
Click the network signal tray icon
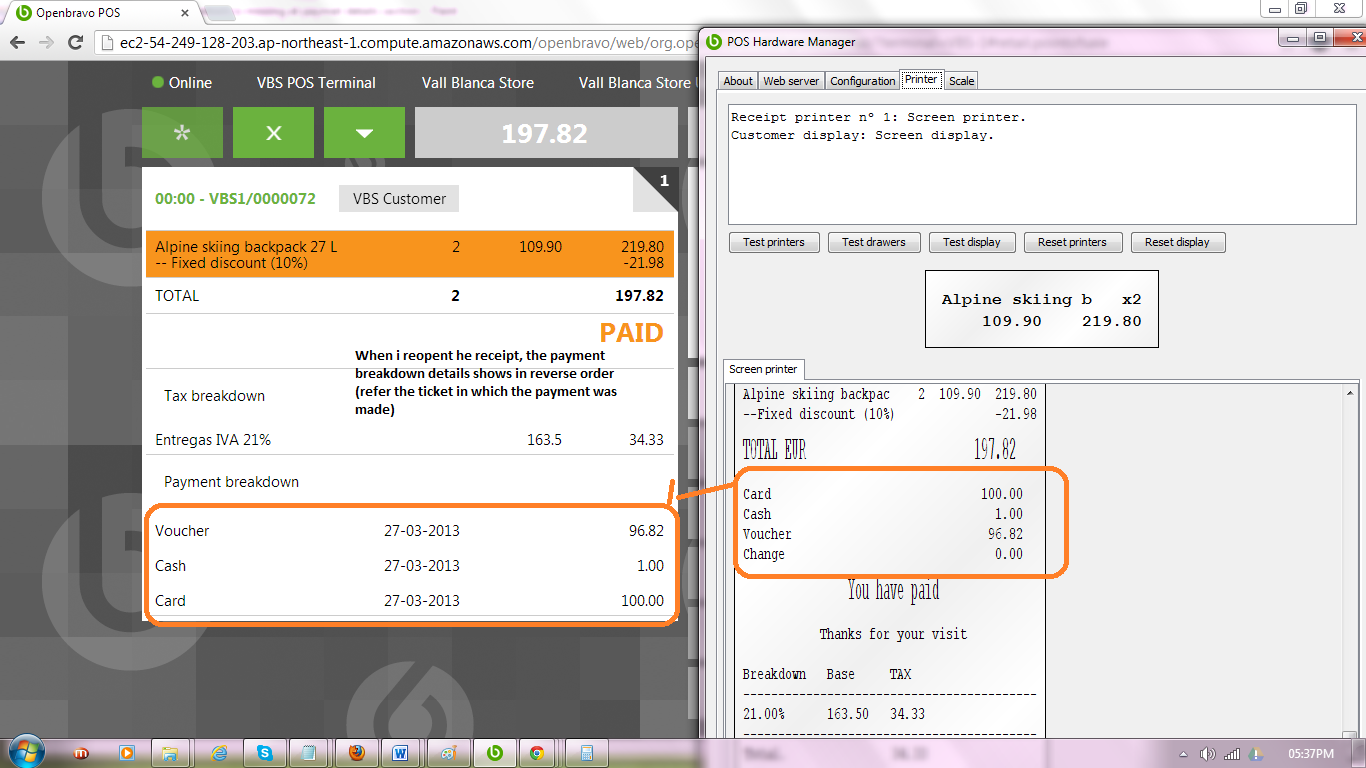tap(1232, 754)
